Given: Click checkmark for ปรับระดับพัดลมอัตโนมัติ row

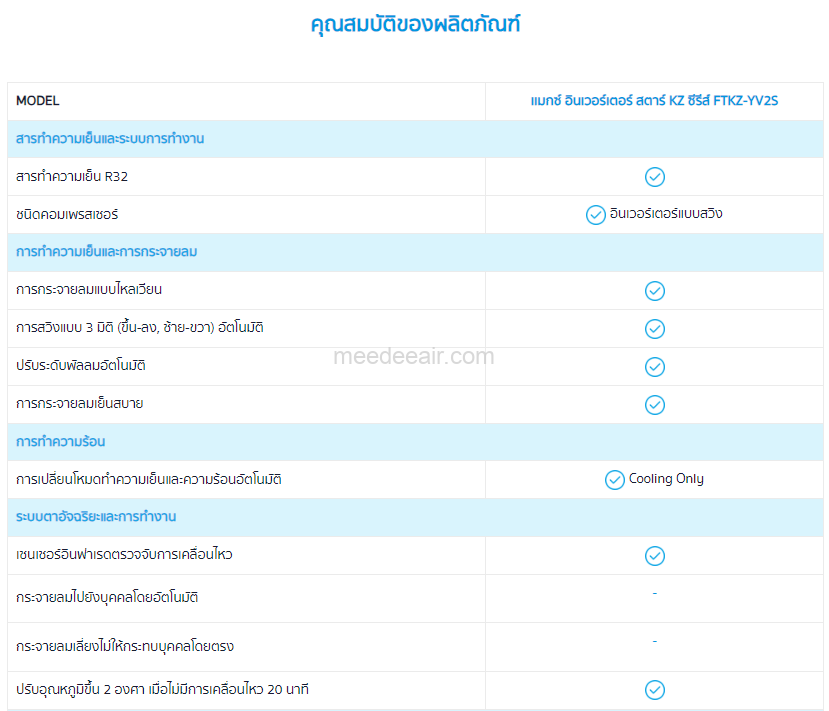Looking at the screenshot, I should [654, 367].
